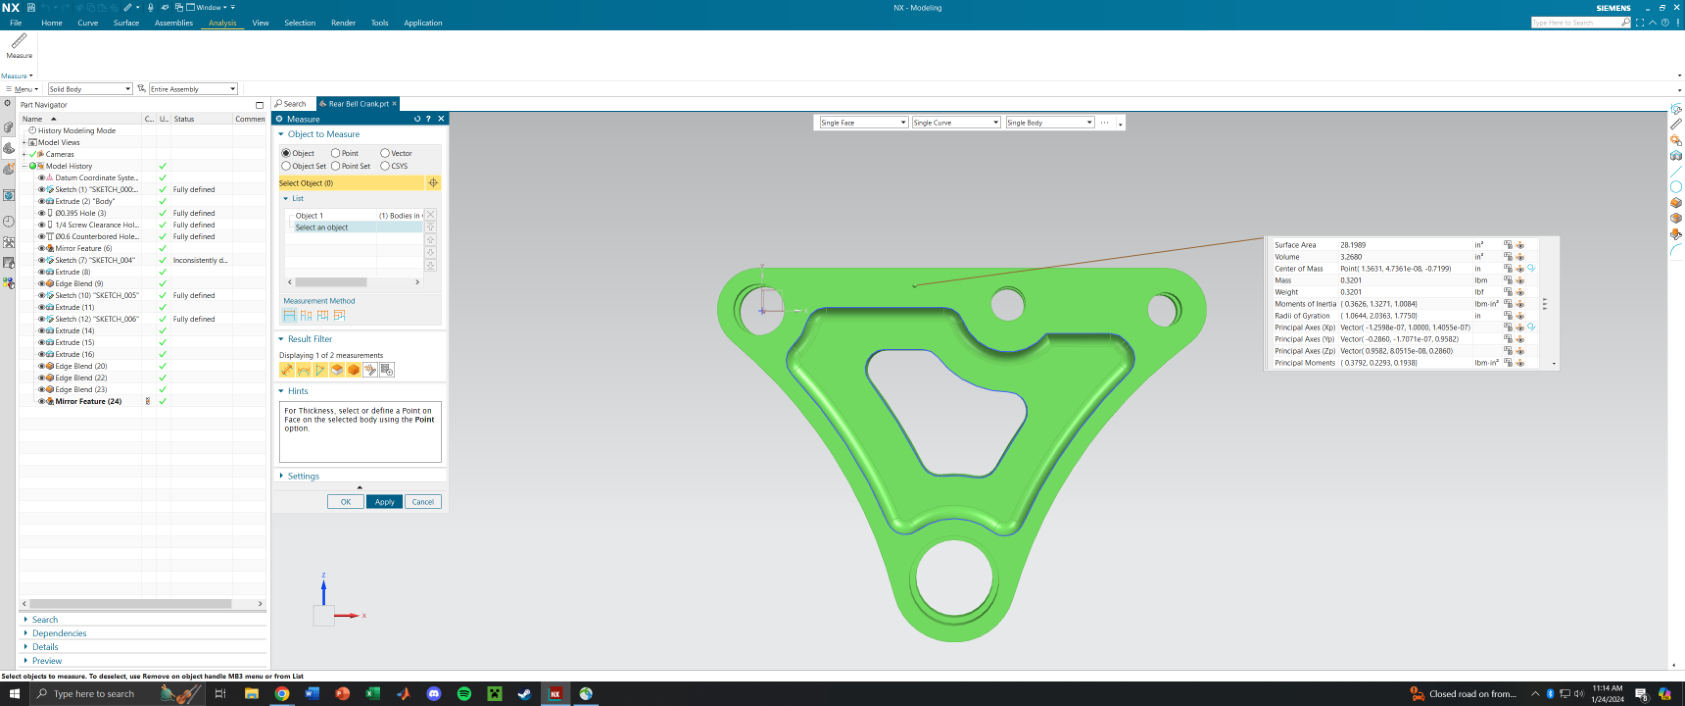The height and width of the screenshot is (706, 1685).
Task: Click the OK button in Measure dialog
Action: pos(345,502)
